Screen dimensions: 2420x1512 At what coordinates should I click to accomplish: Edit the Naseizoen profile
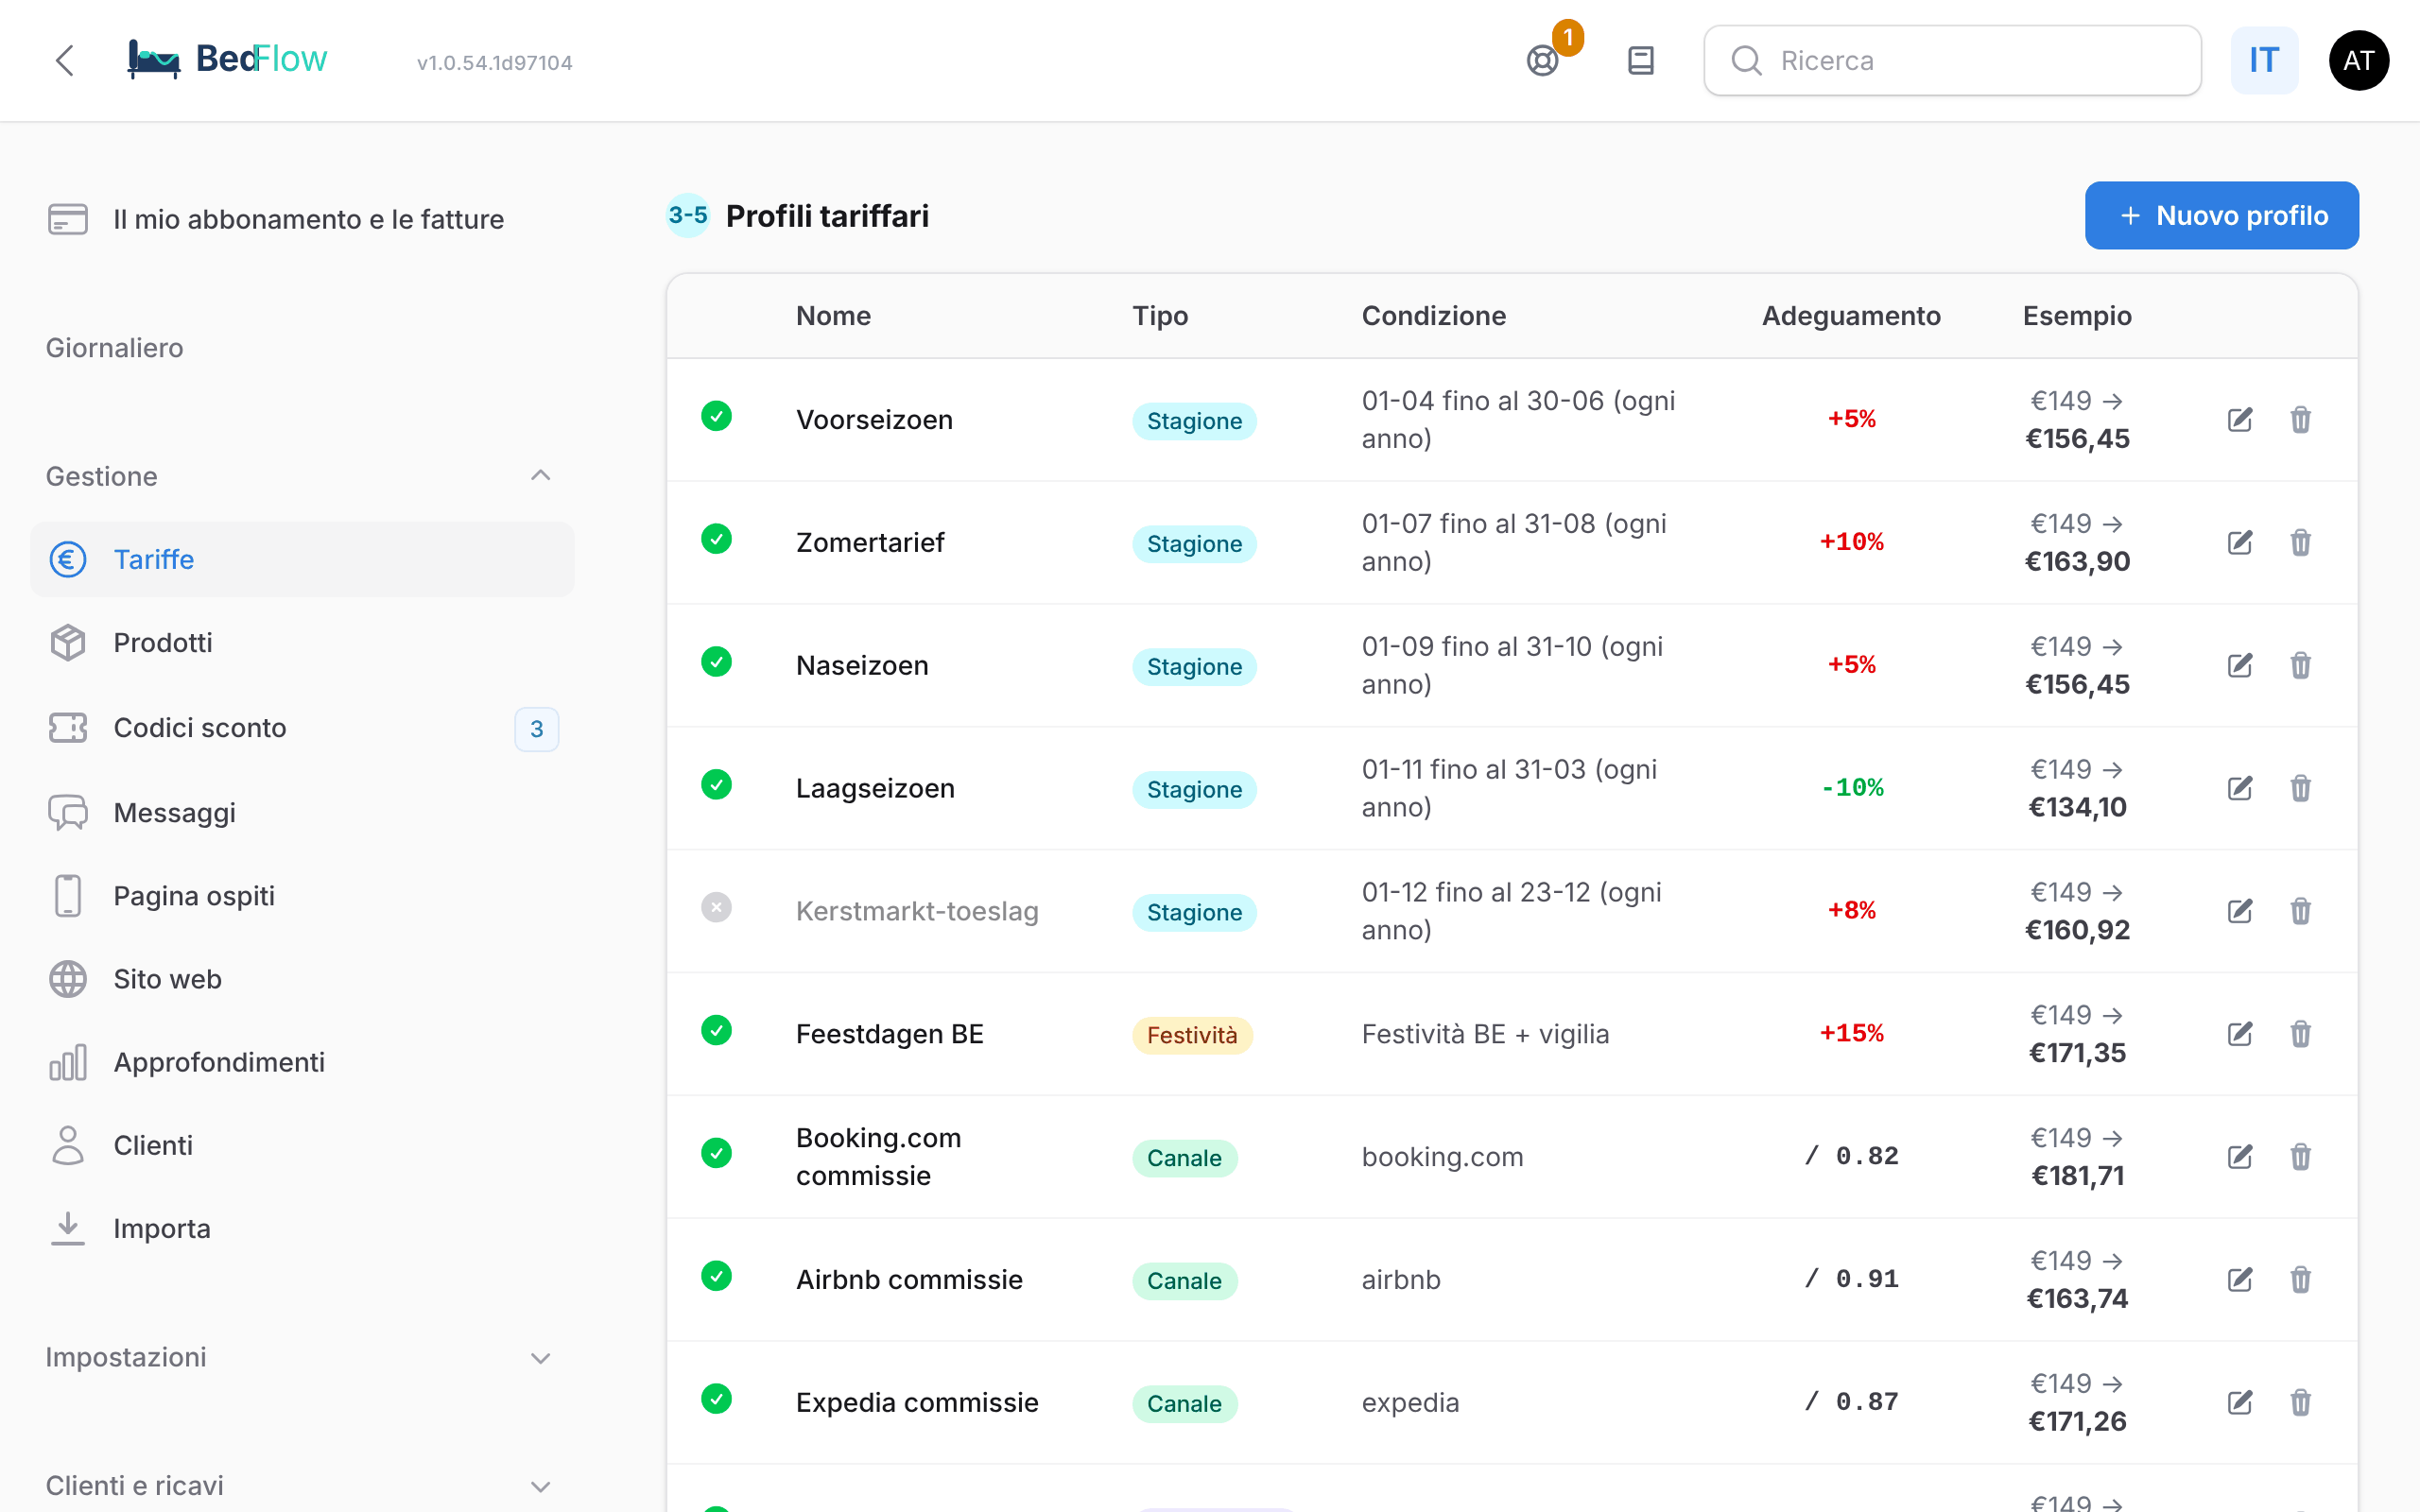pyautogui.click(x=2240, y=665)
